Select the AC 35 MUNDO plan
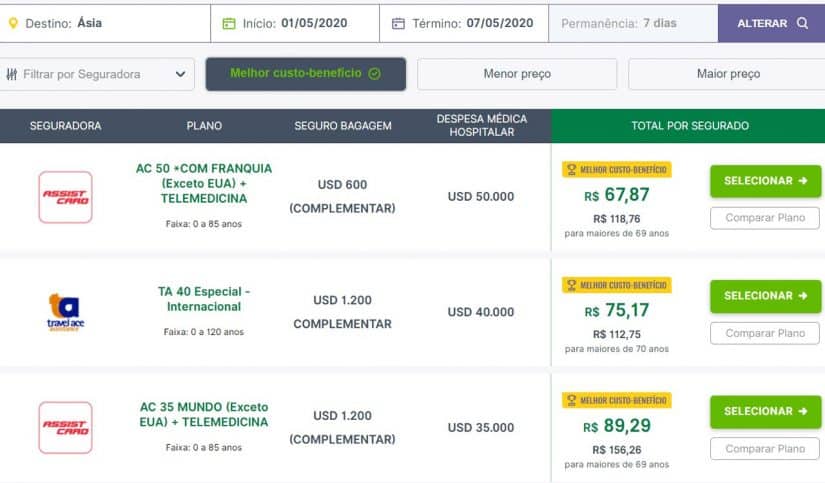 point(766,411)
